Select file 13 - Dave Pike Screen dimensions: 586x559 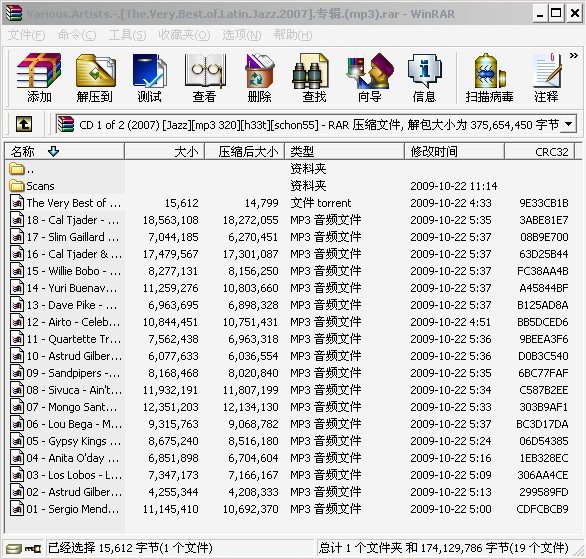coord(72,305)
